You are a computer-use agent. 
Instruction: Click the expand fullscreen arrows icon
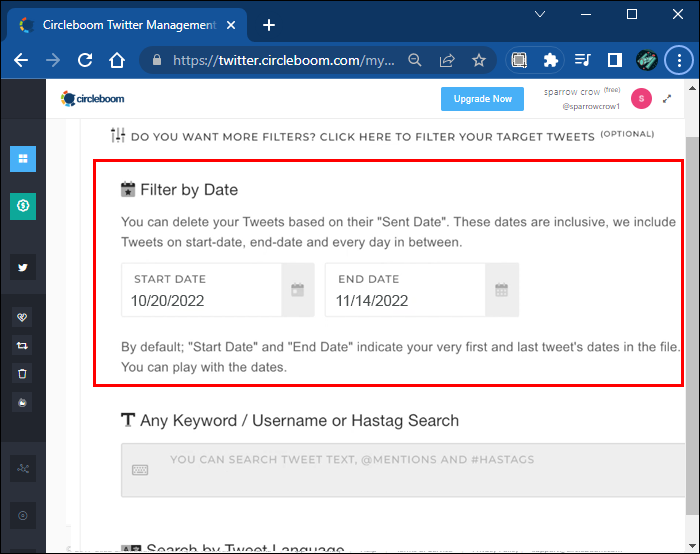(x=667, y=98)
